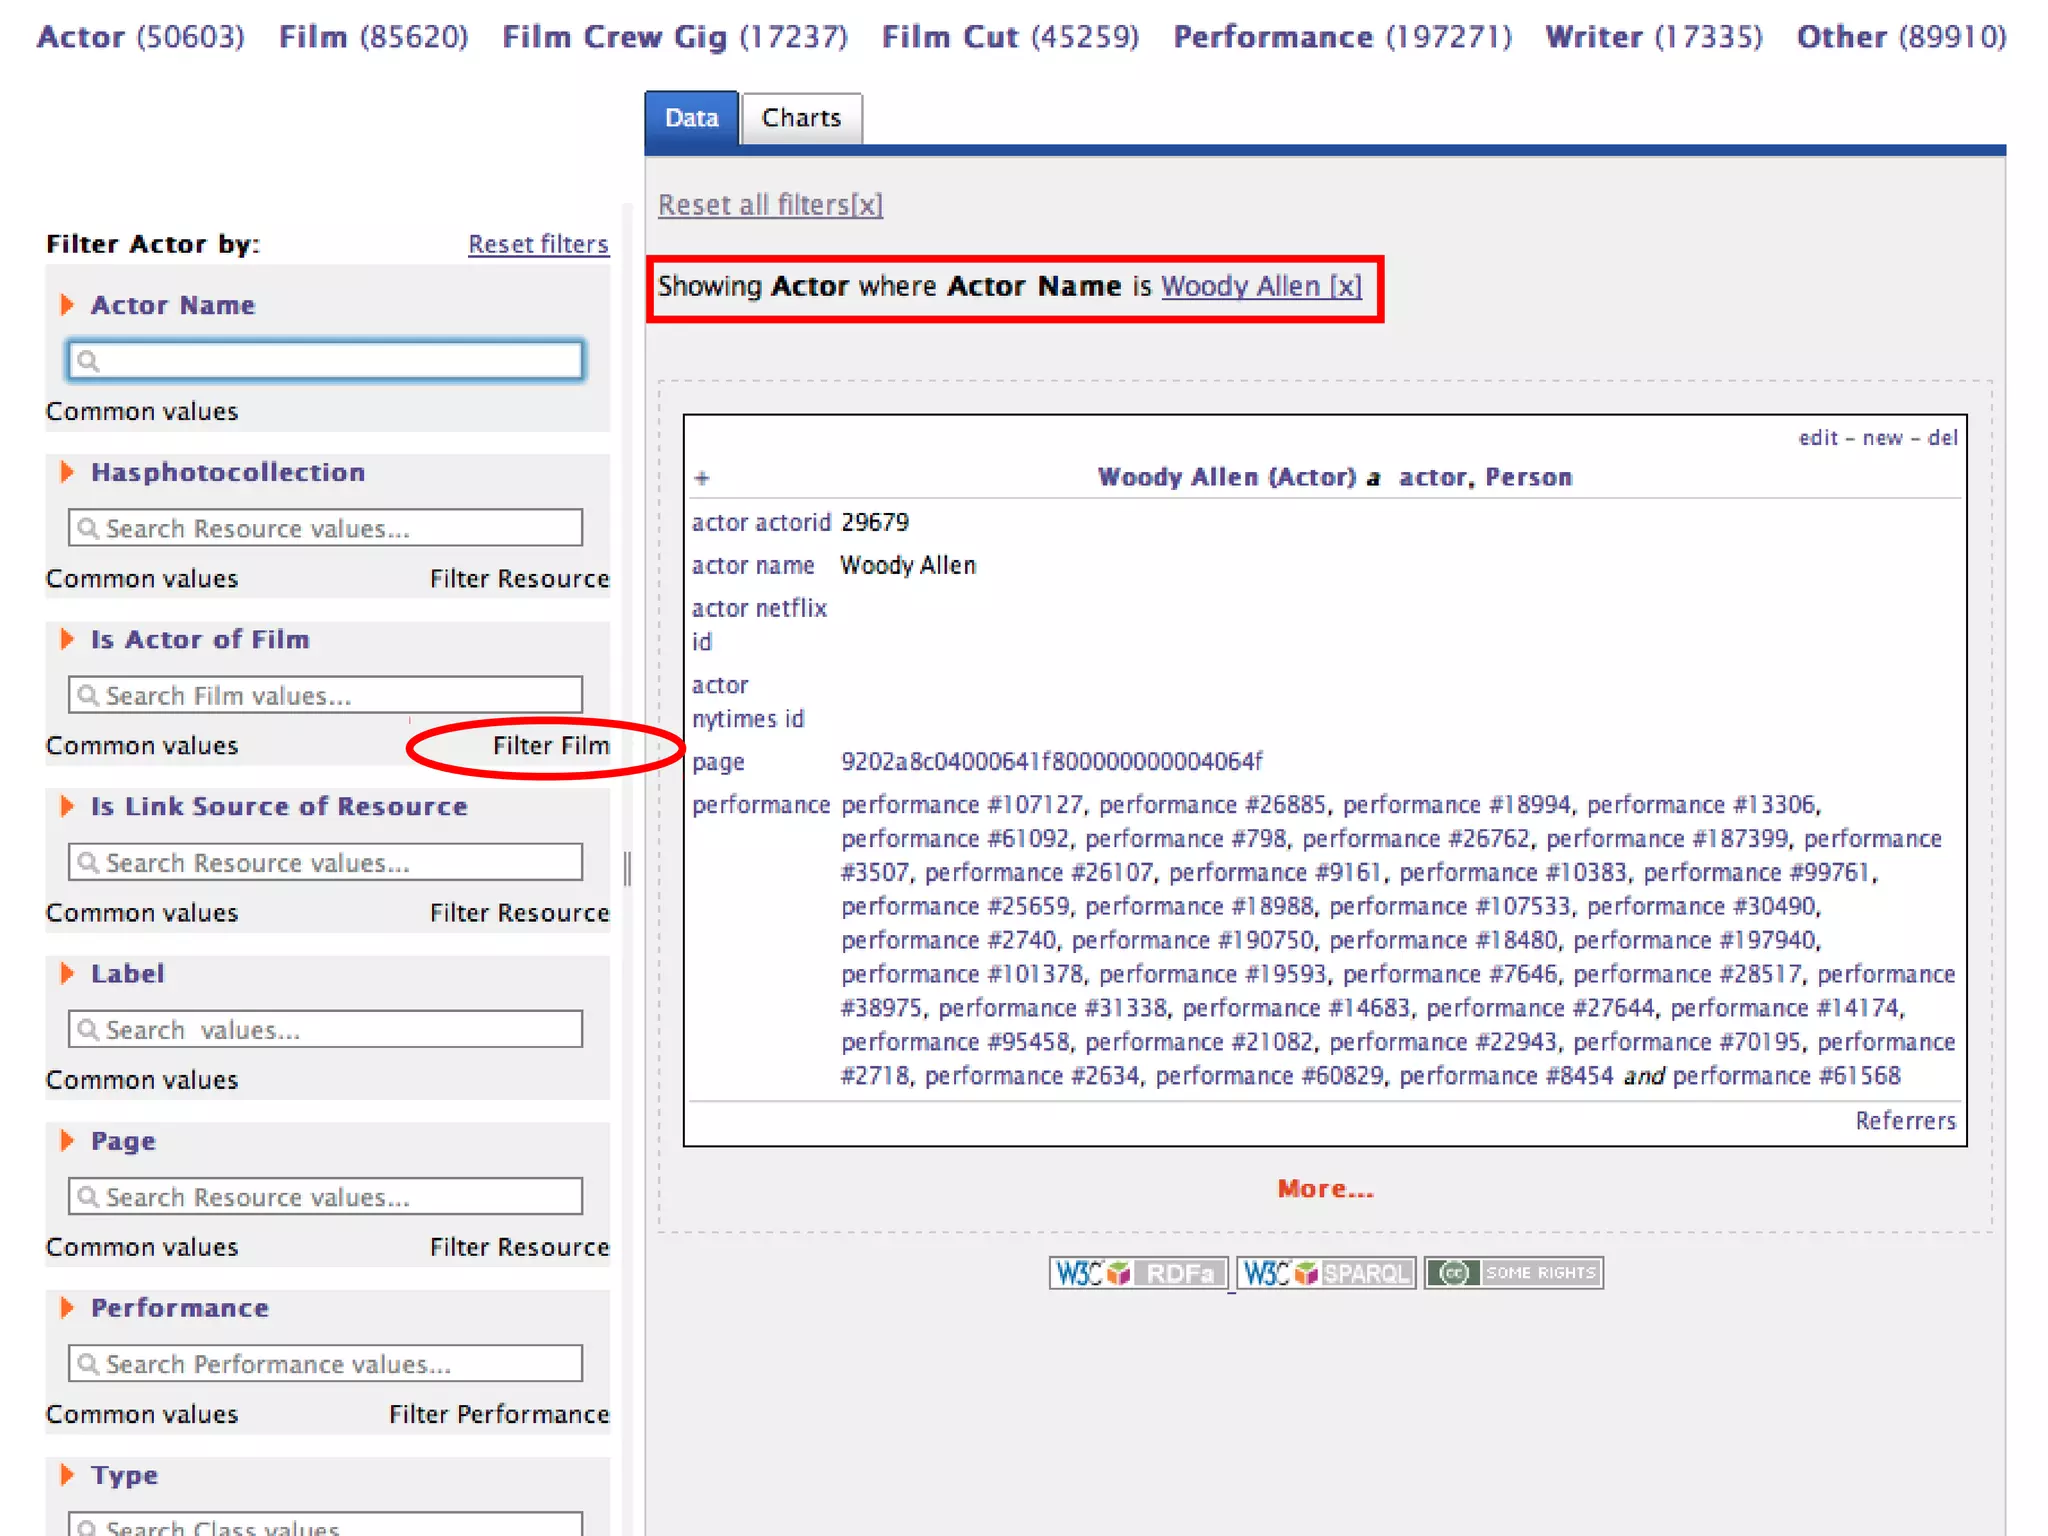
Task: Click the Filter Film link
Action: coord(550,746)
